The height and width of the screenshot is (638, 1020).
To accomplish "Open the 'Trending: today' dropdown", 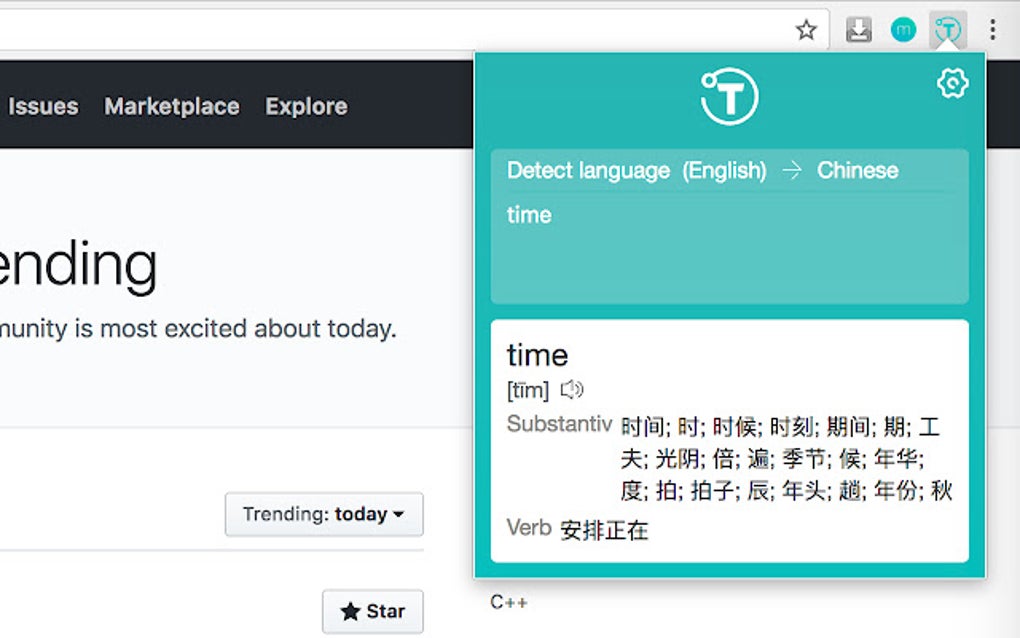I will pos(324,515).
